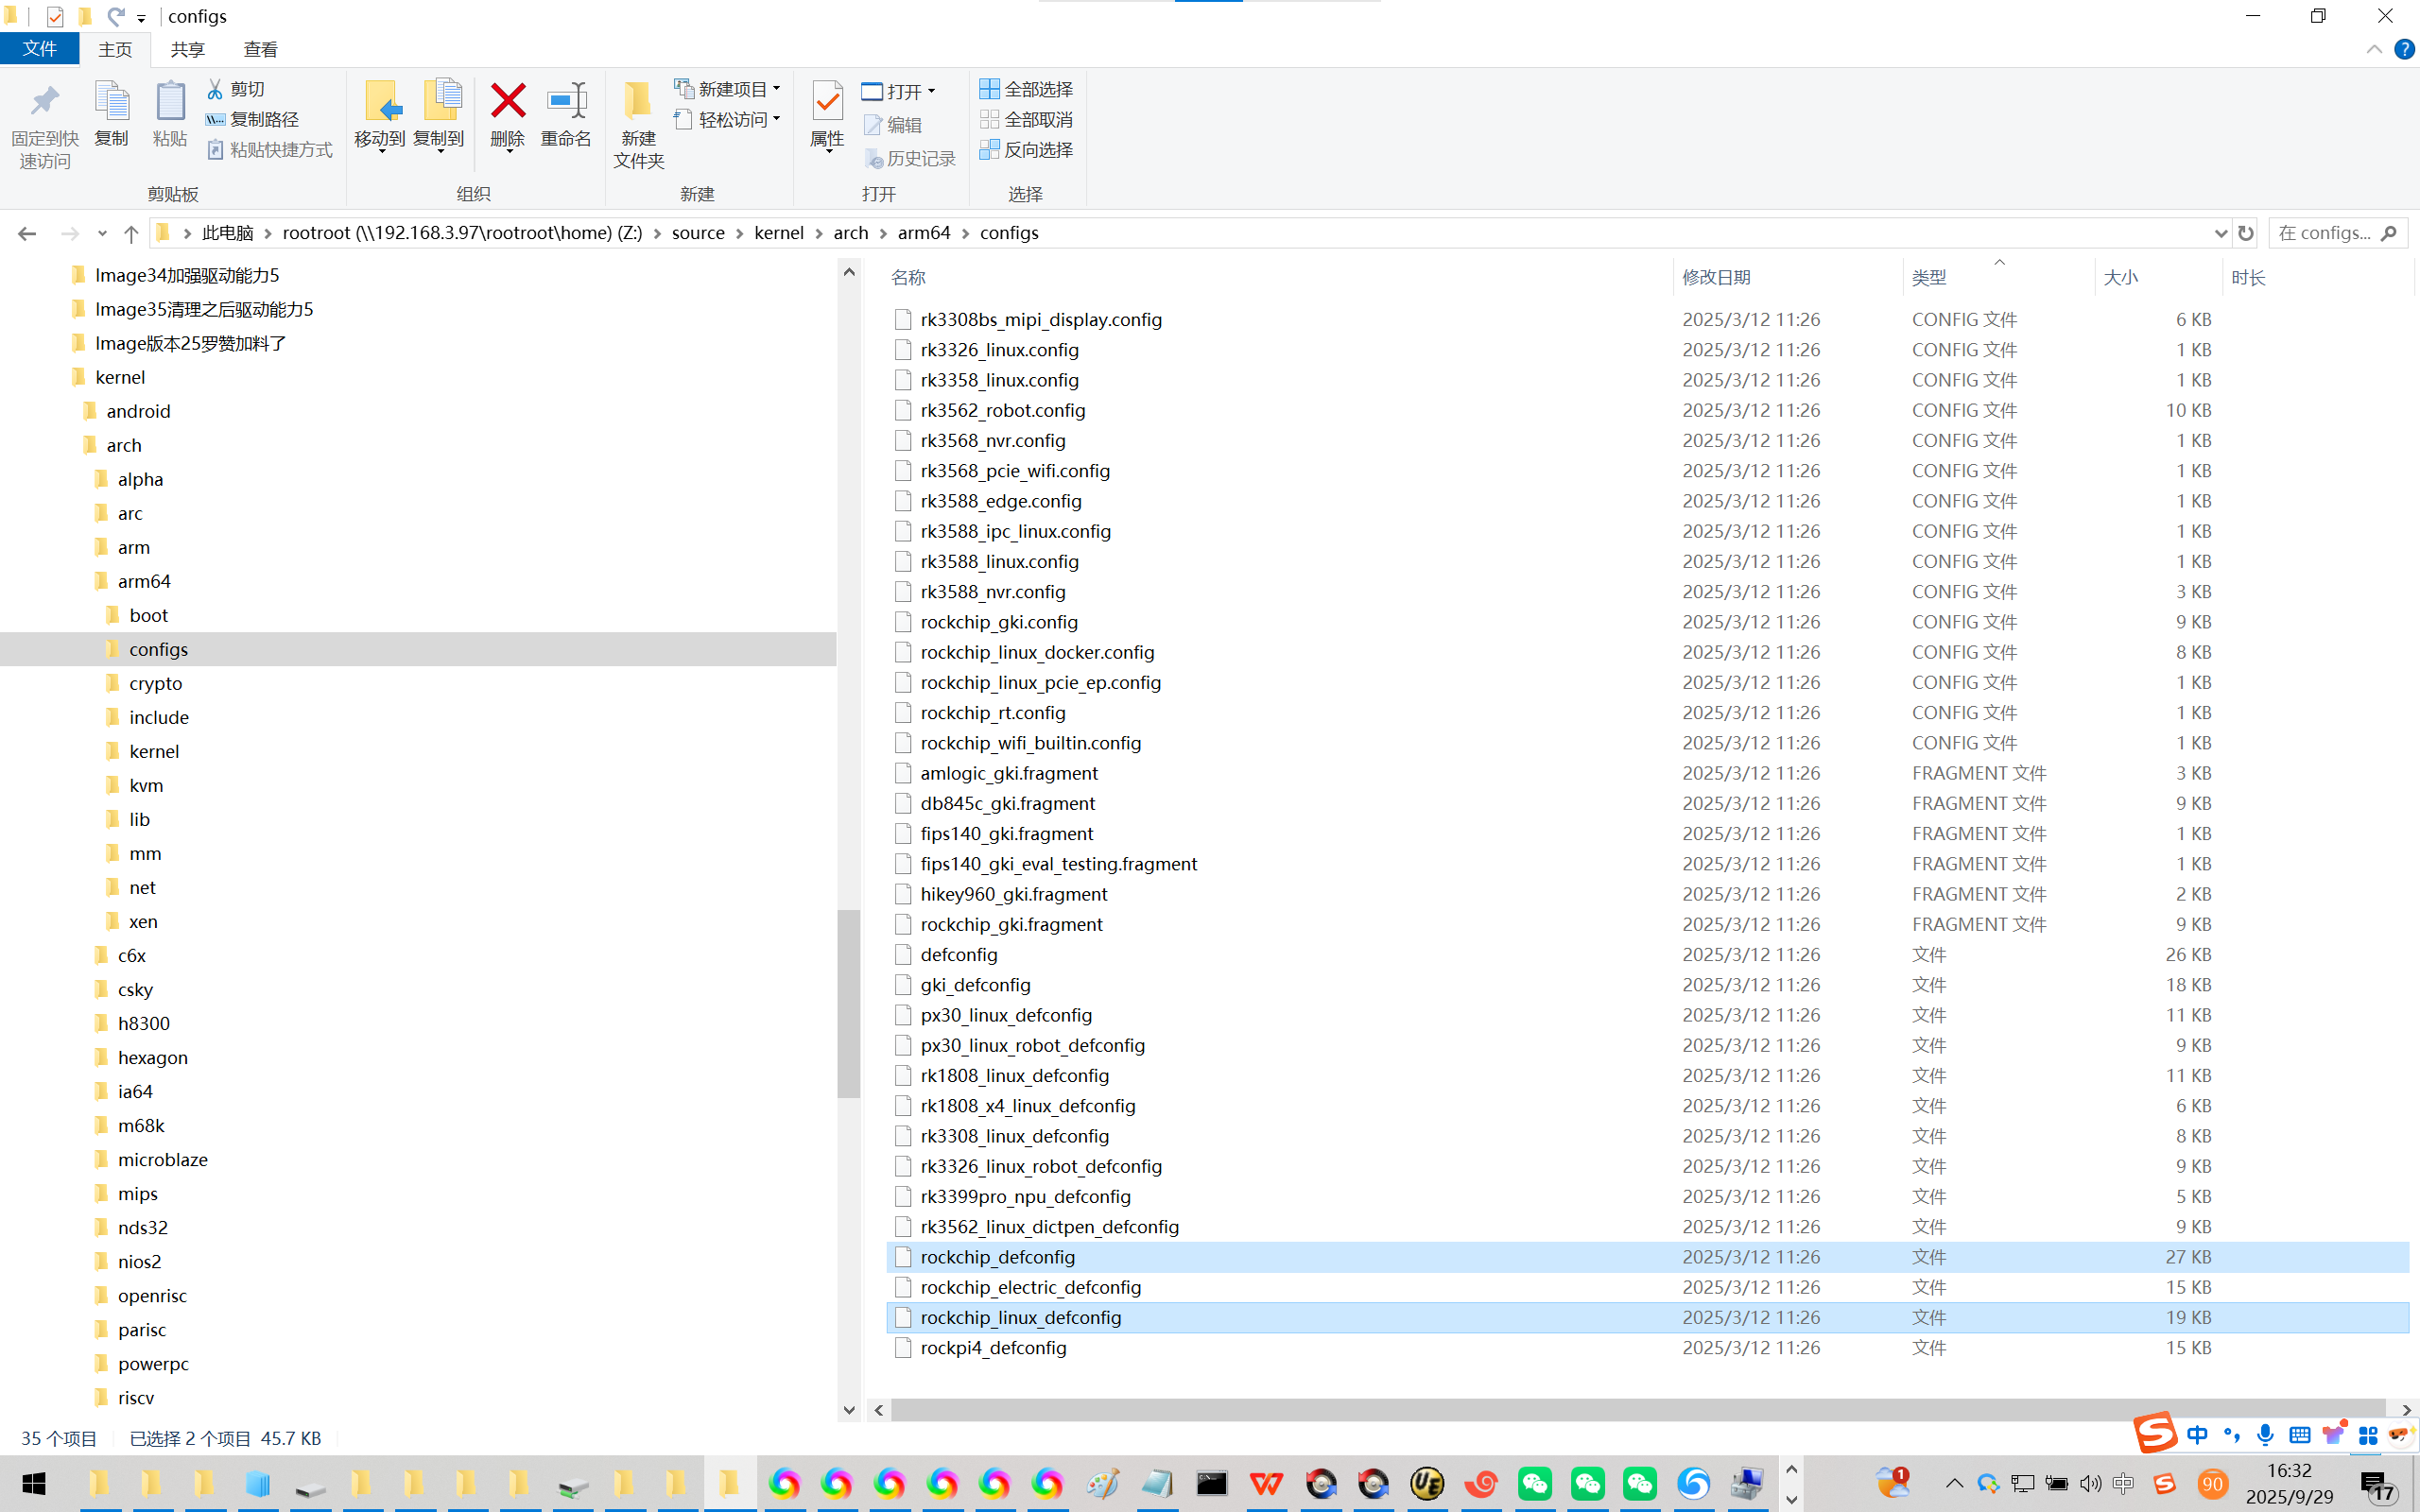Click the folder tree vertical scrollbar thumb
Viewport: 2420px width, 1512px height.
(849, 1003)
